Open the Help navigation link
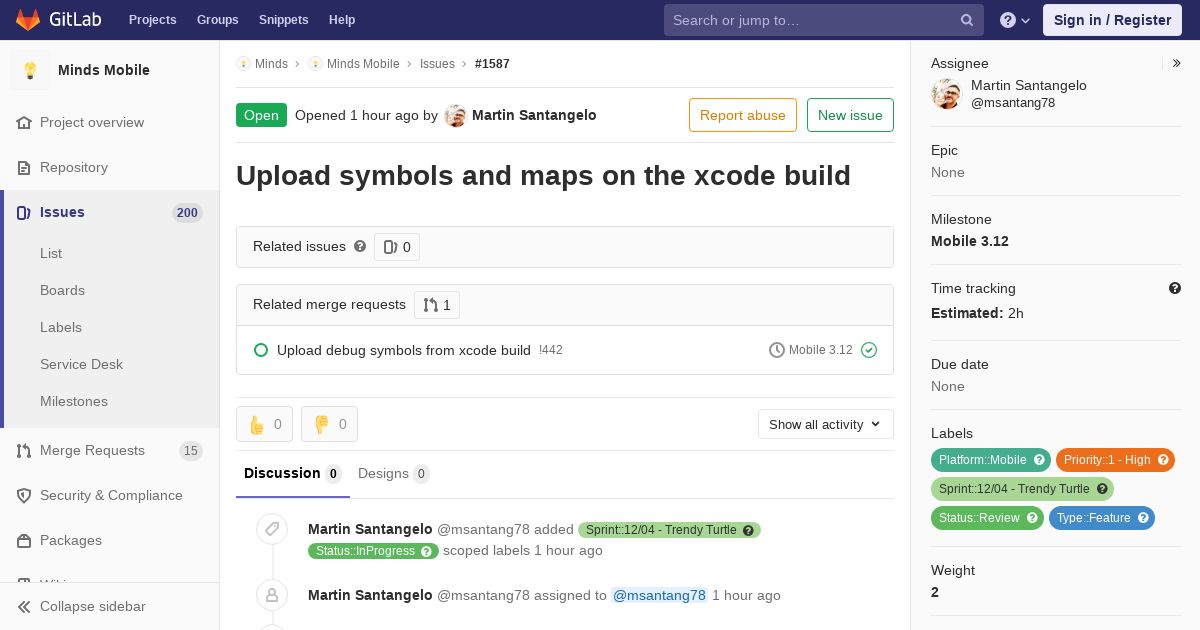Image resolution: width=1200 pixels, height=630 pixels. click(342, 20)
